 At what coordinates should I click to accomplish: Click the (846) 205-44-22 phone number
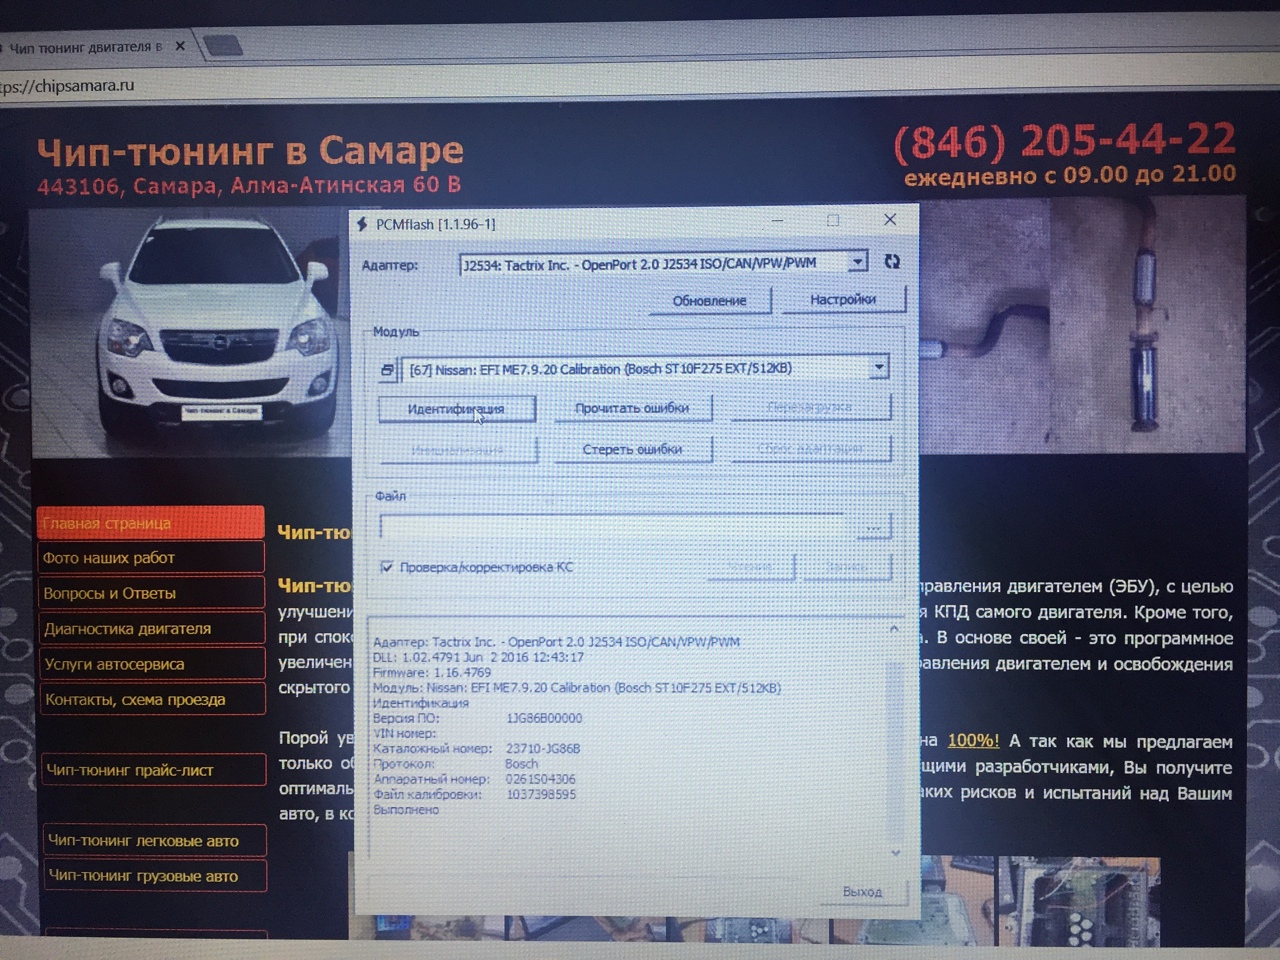click(1064, 140)
